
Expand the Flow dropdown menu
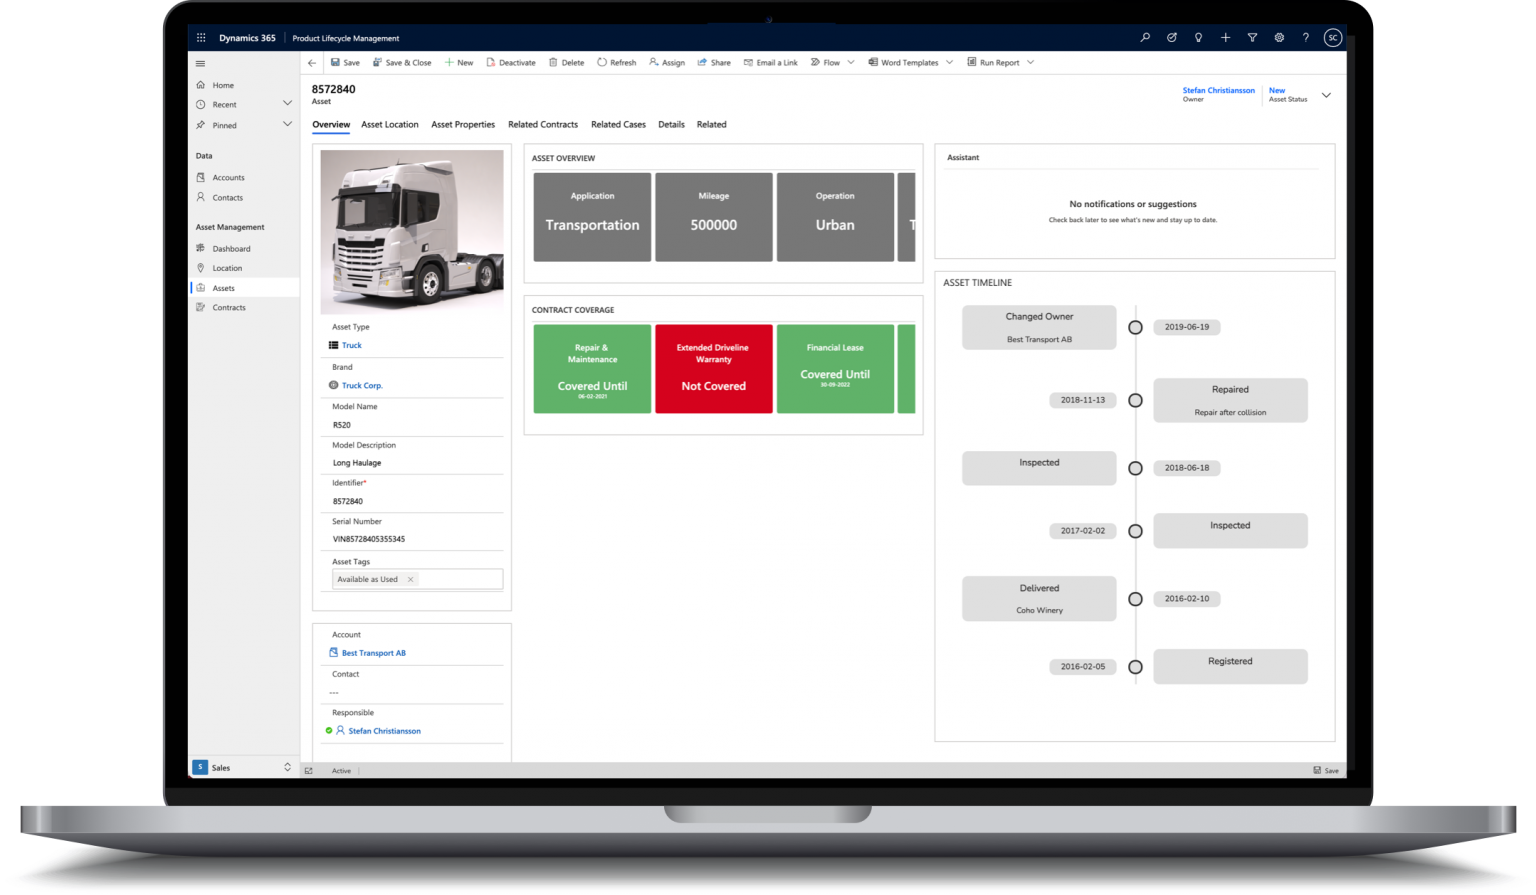tap(851, 63)
